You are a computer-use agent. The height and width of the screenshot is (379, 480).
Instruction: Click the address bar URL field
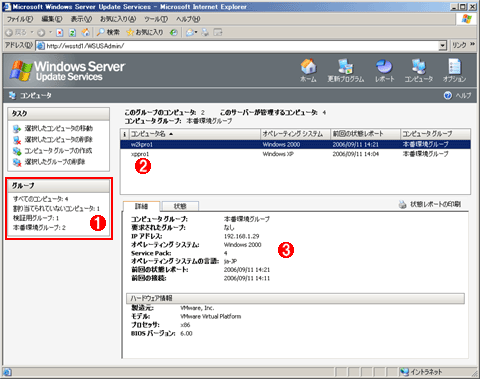[x=237, y=46]
